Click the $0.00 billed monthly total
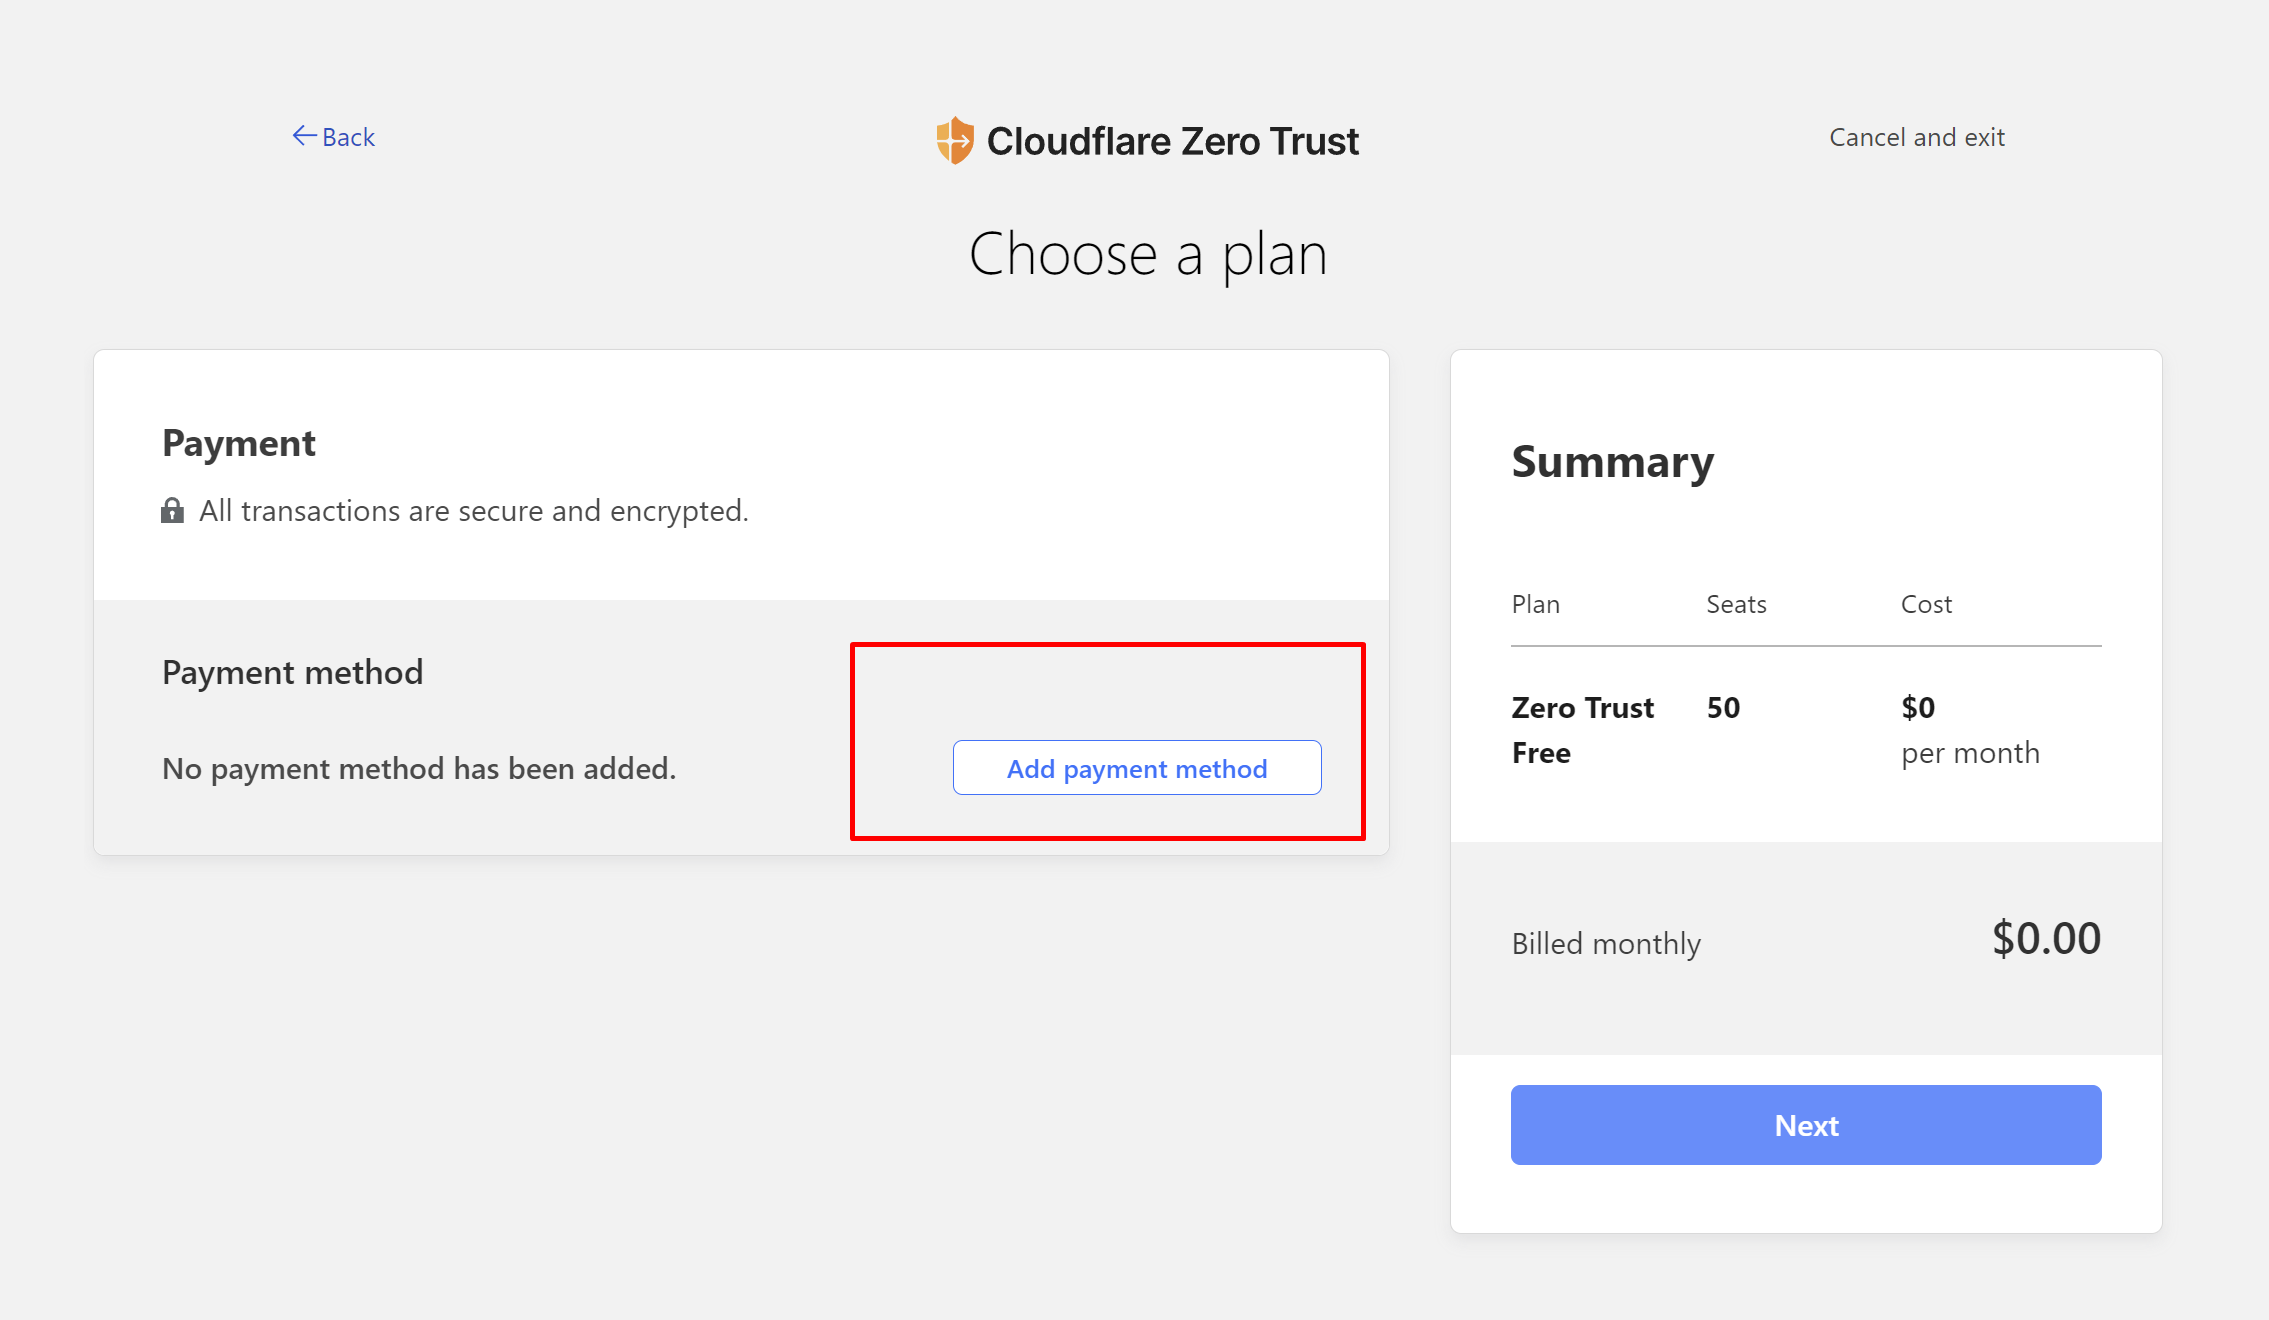Screen dimensions: 2269x1320 pos(2046,939)
